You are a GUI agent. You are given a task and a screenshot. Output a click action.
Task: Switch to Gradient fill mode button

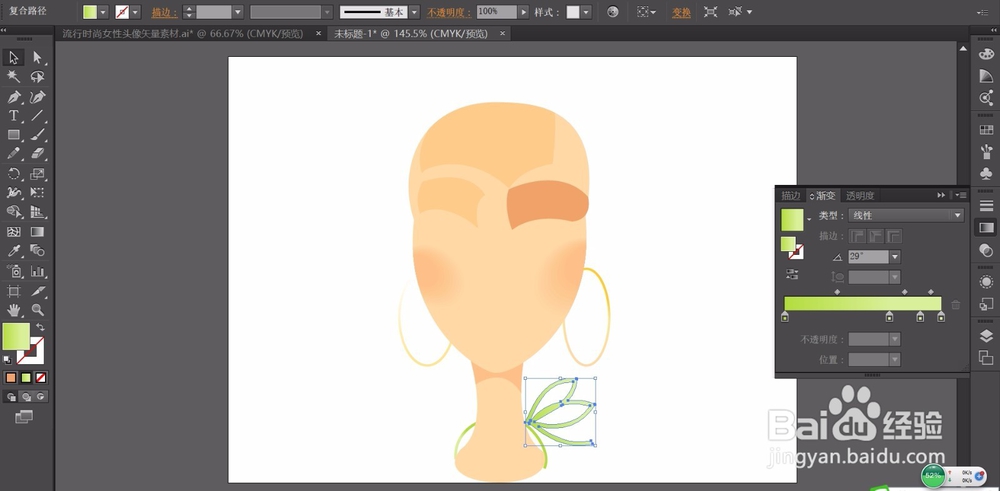(x=26, y=377)
